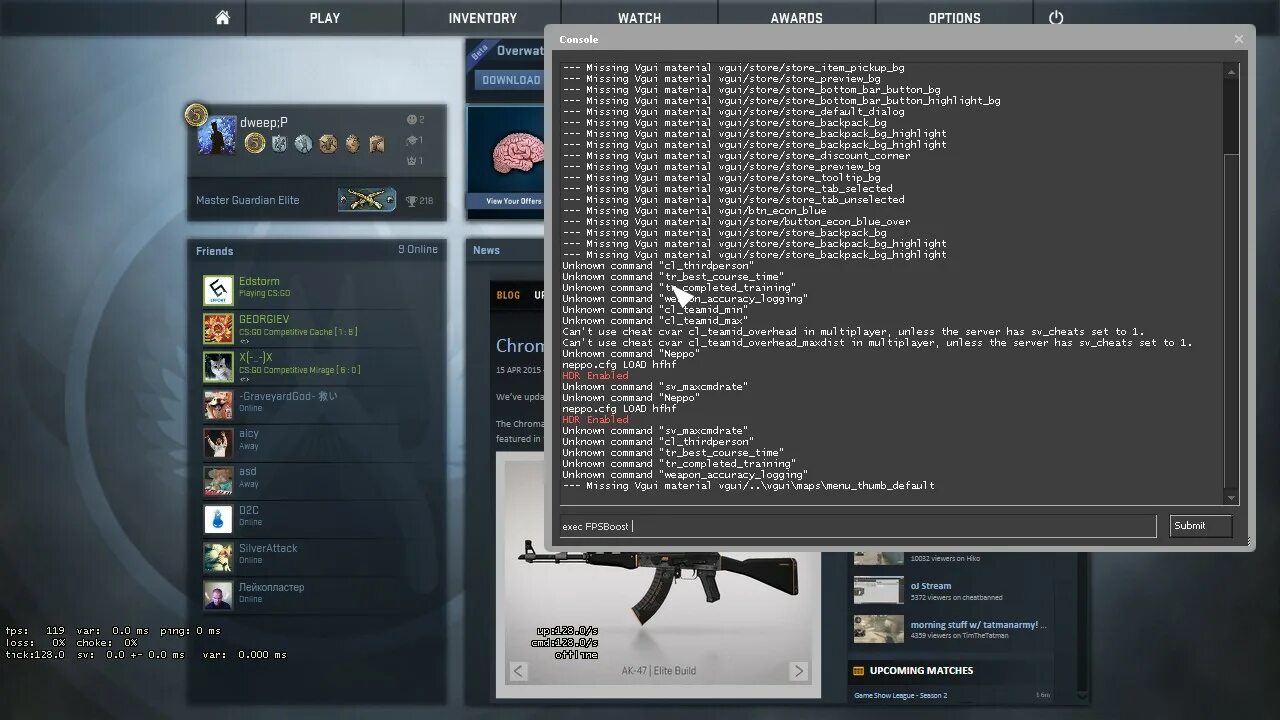Image resolution: width=1280 pixels, height=720 pixels.
Task: Click the UPCOMING MATCHES calendar icon
Action: 857,670
